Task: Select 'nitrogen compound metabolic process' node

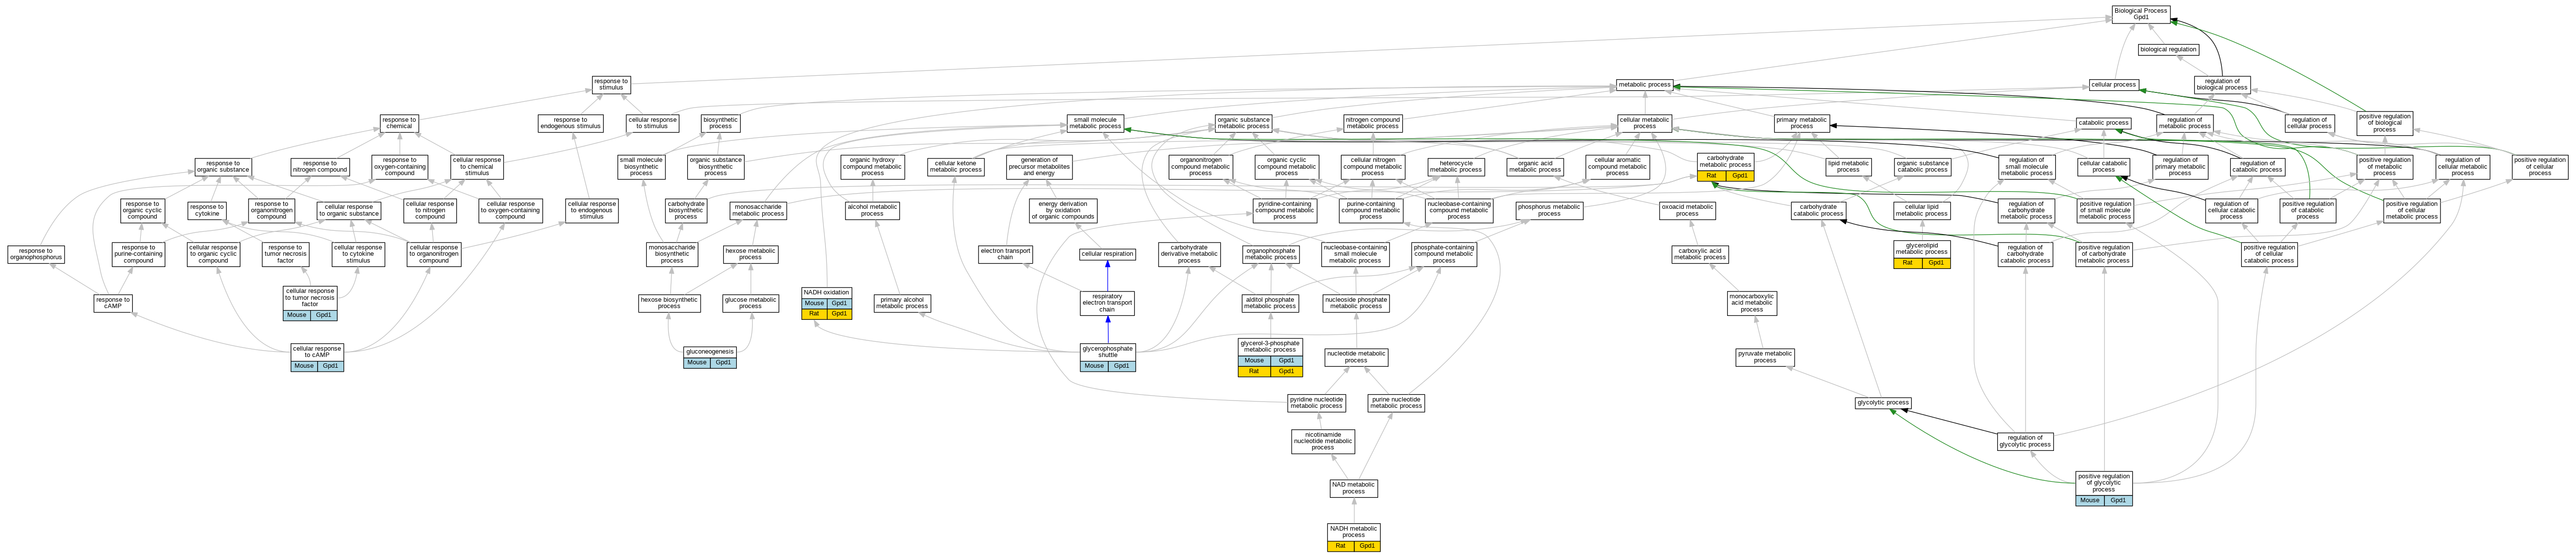Action: click(1373, 123)
